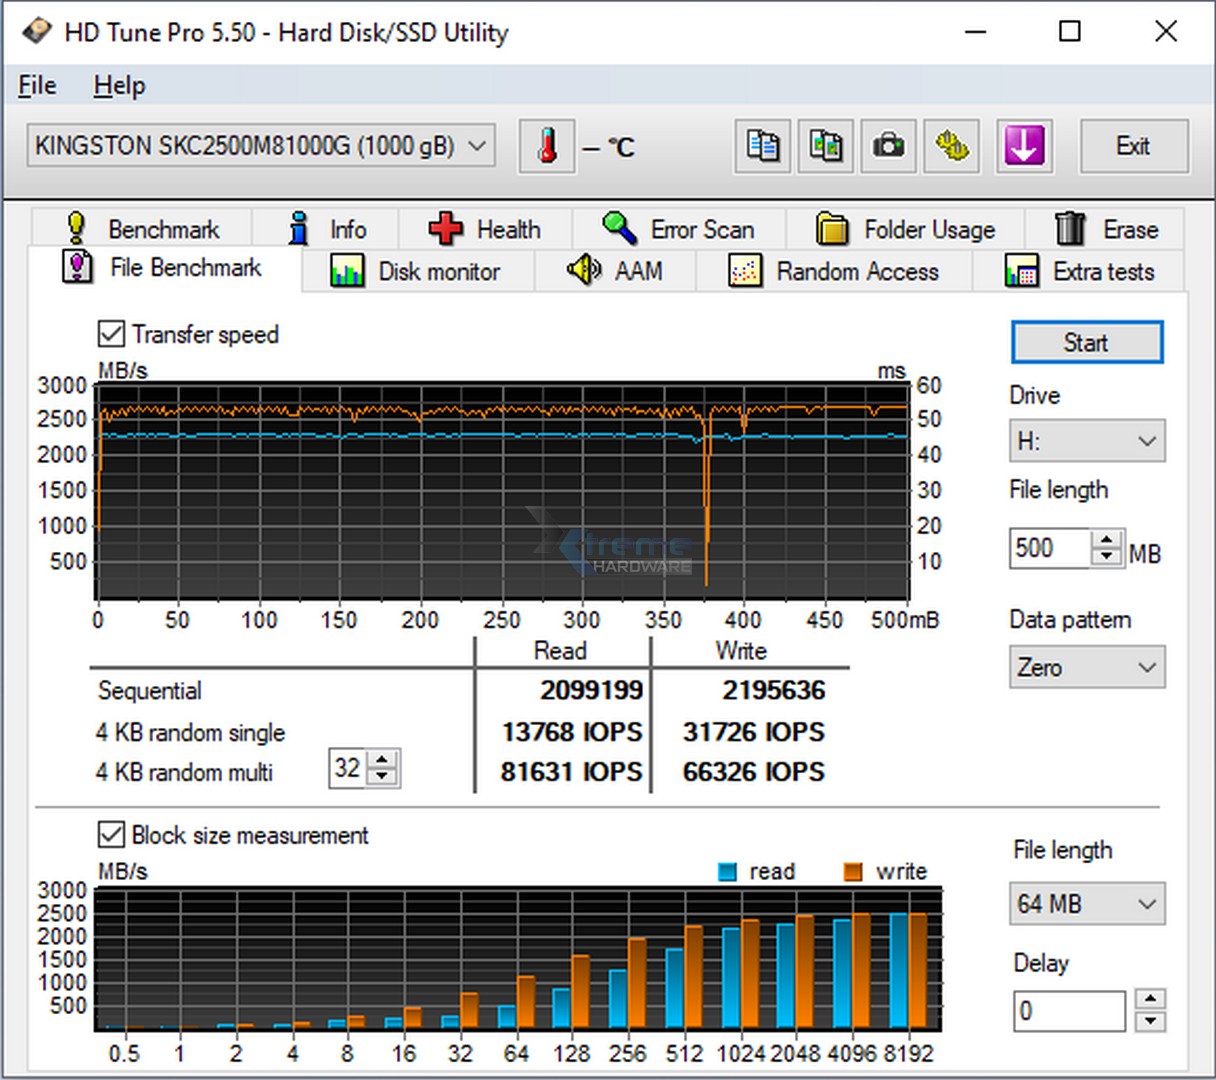Click the Folder Usage folder icon
This screenshot has width=1216, height=1080.
[x=831, y=228]
